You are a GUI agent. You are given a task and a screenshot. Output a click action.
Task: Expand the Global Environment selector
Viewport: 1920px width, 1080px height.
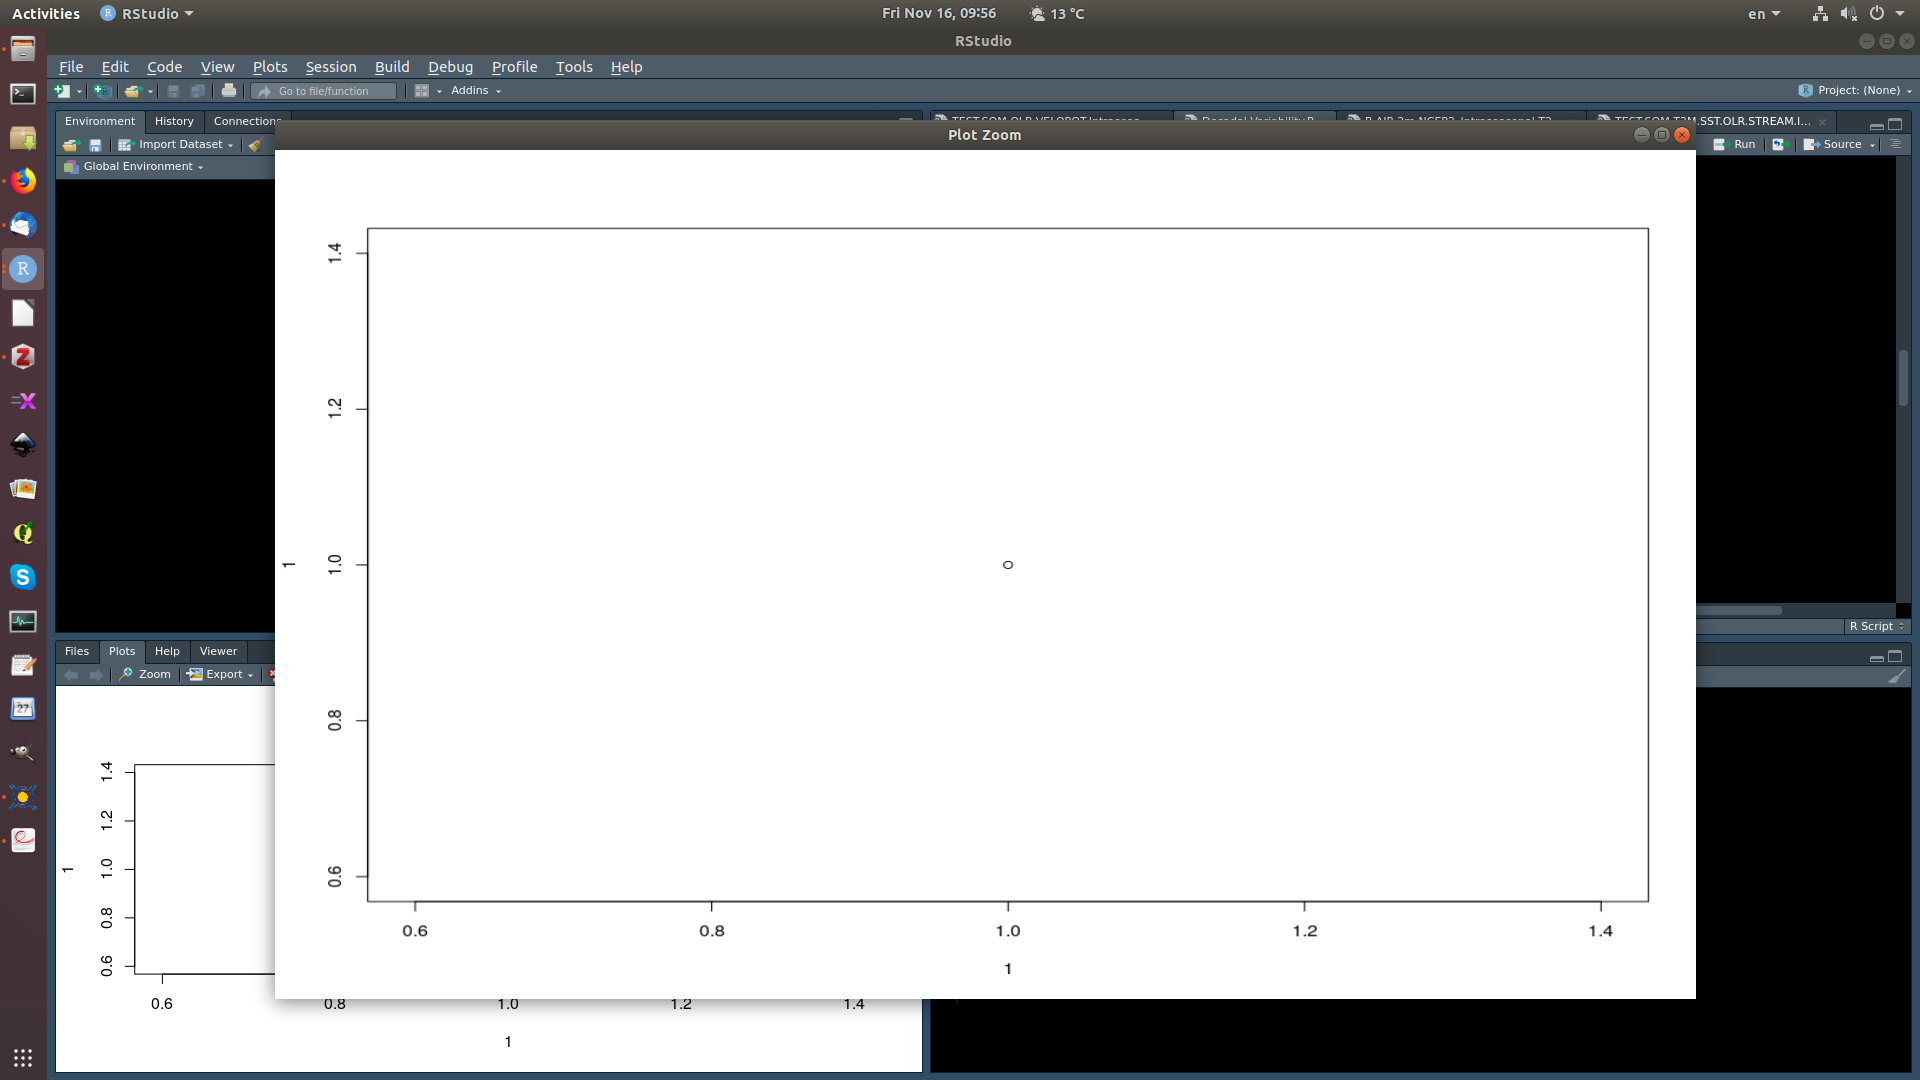[140, 166]
